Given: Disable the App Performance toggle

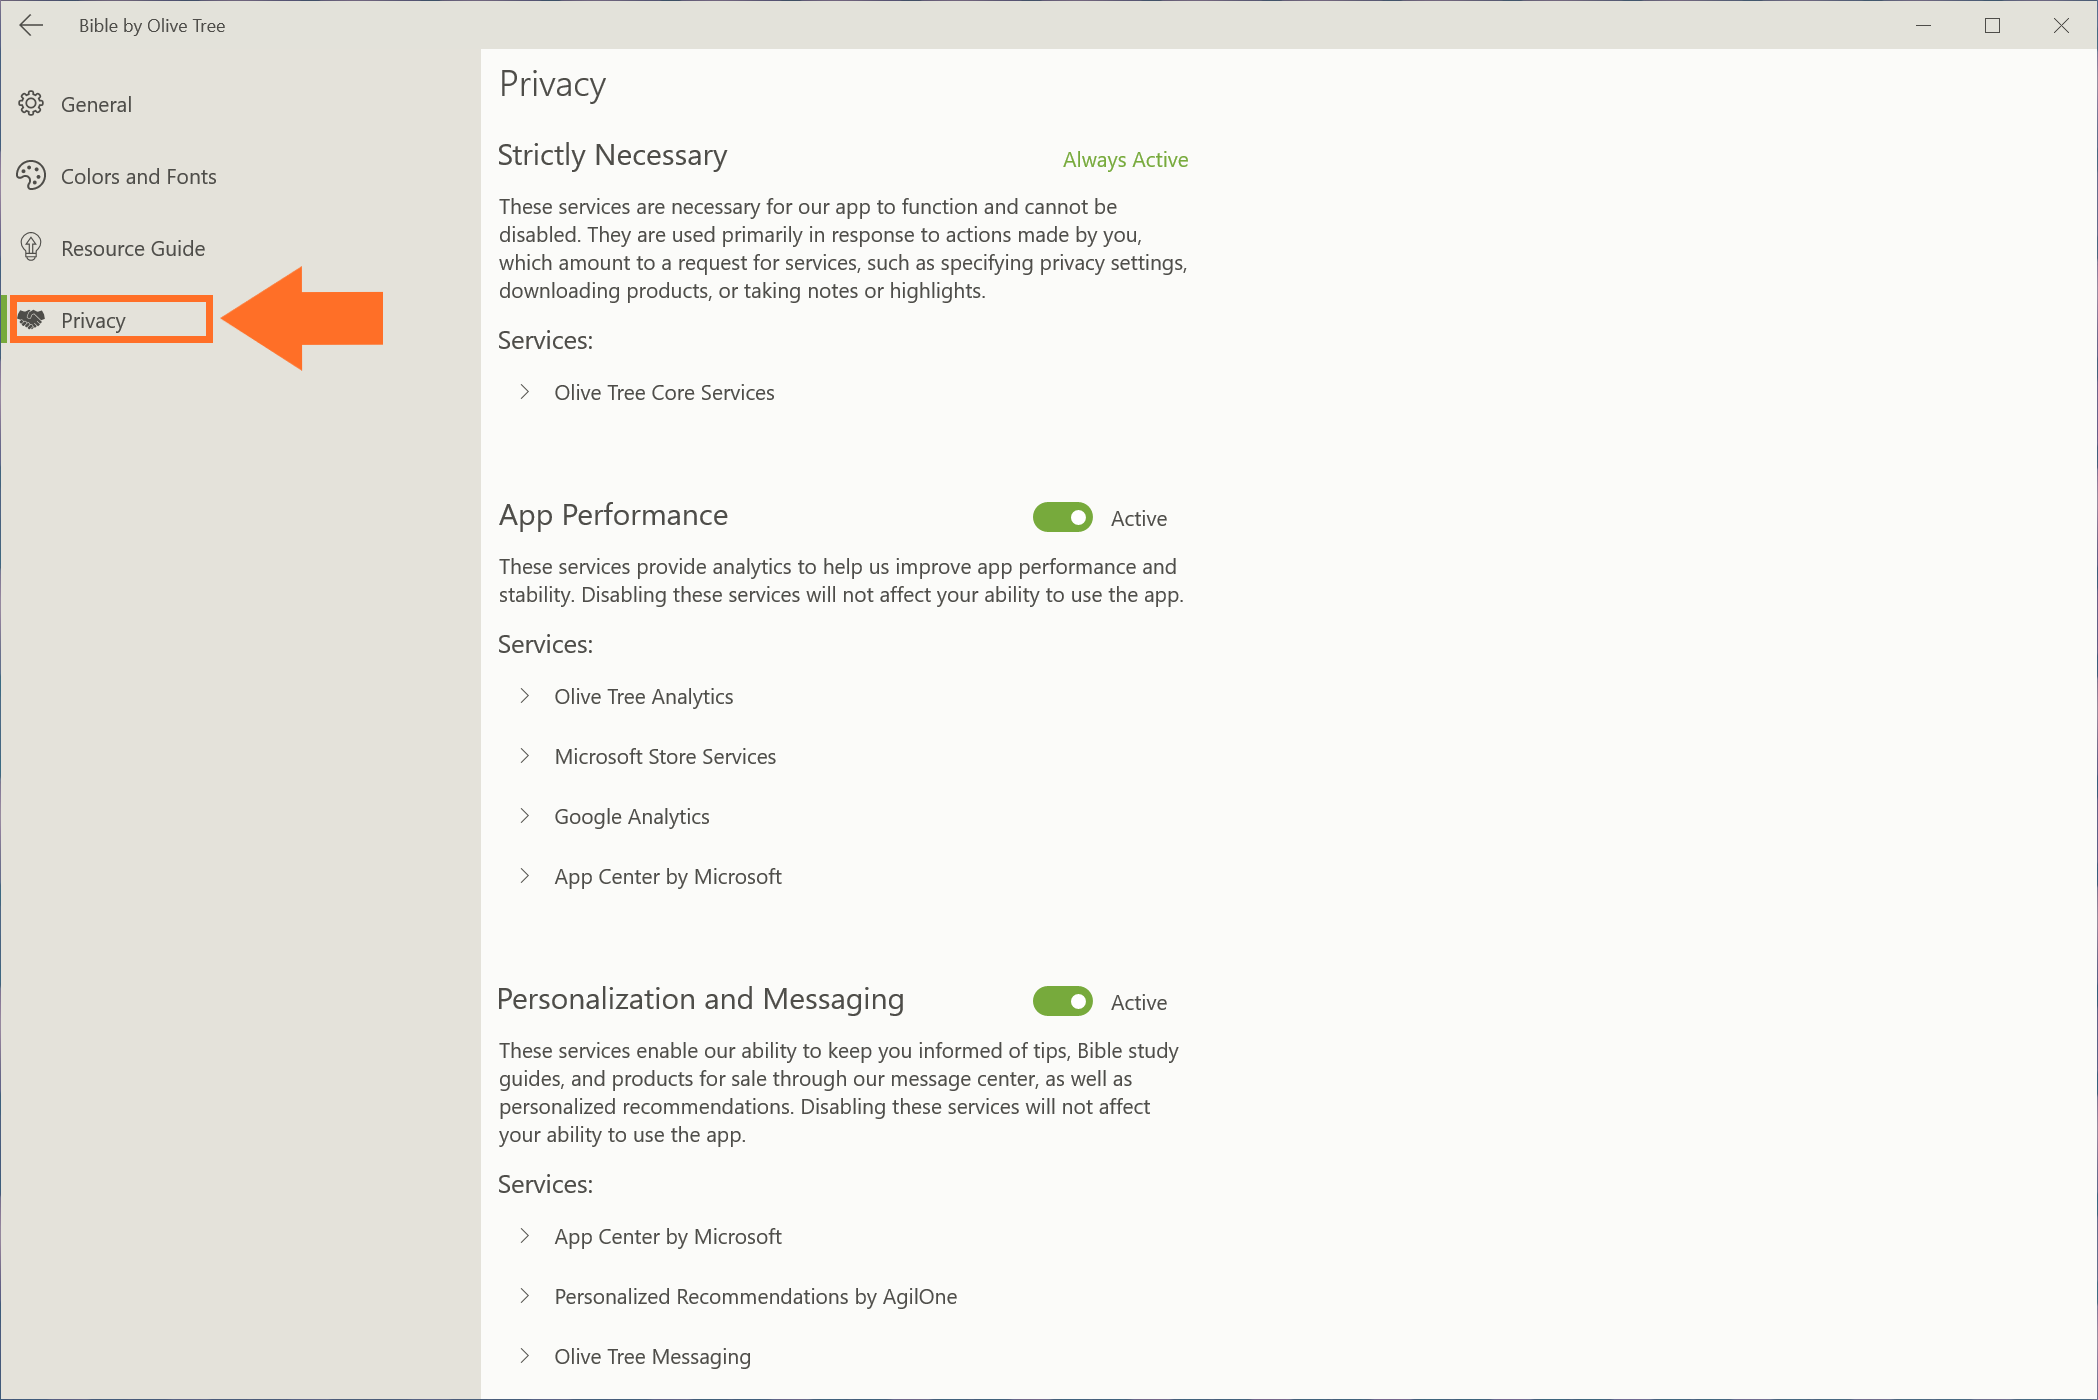Looking at the screenshot, I should click(1062, 518).
